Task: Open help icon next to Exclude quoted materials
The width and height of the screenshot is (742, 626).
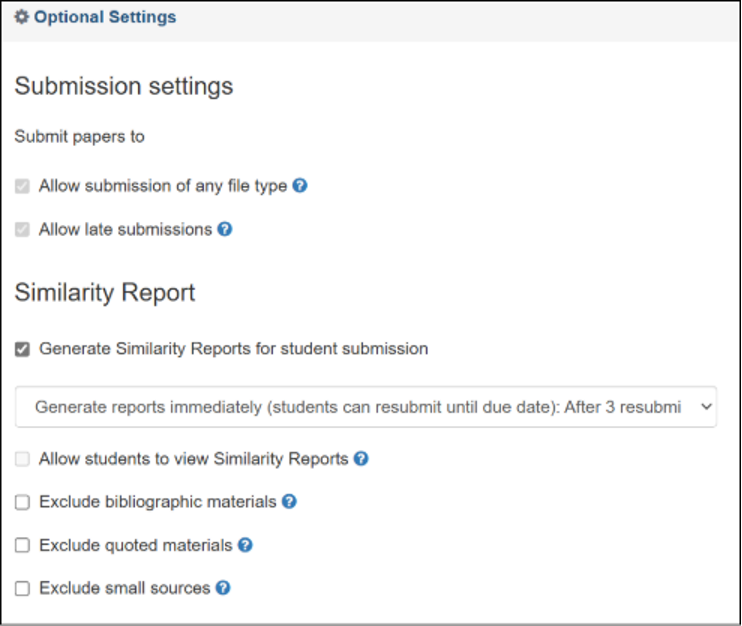Action: [245, 545]
